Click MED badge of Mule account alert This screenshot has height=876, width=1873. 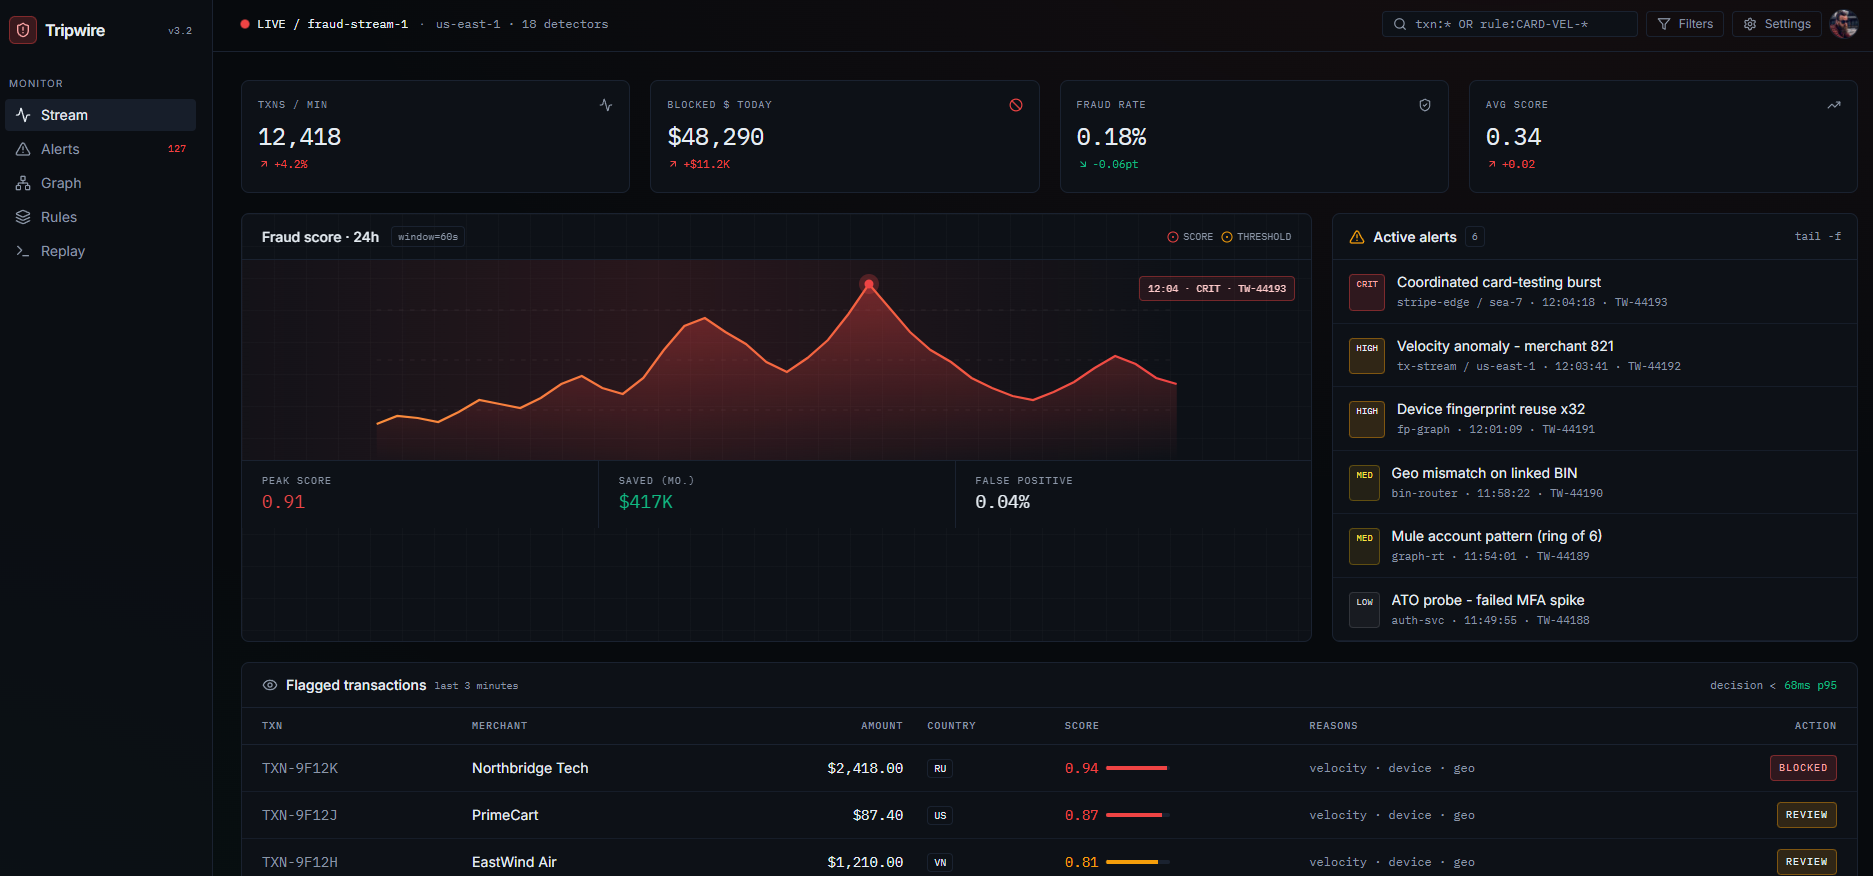coord(1365,545)
